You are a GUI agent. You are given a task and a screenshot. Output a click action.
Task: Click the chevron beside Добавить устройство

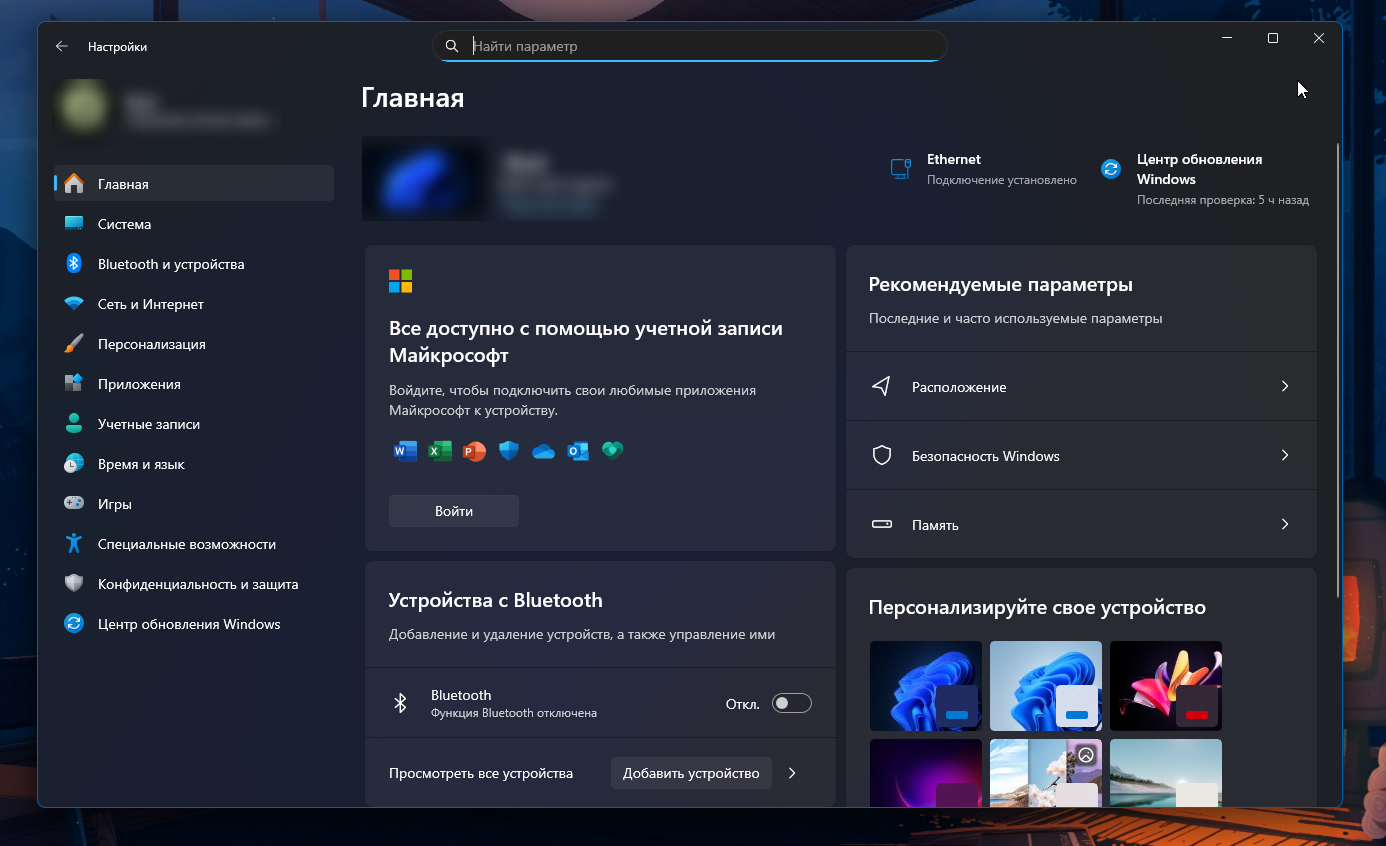[792, 773]
